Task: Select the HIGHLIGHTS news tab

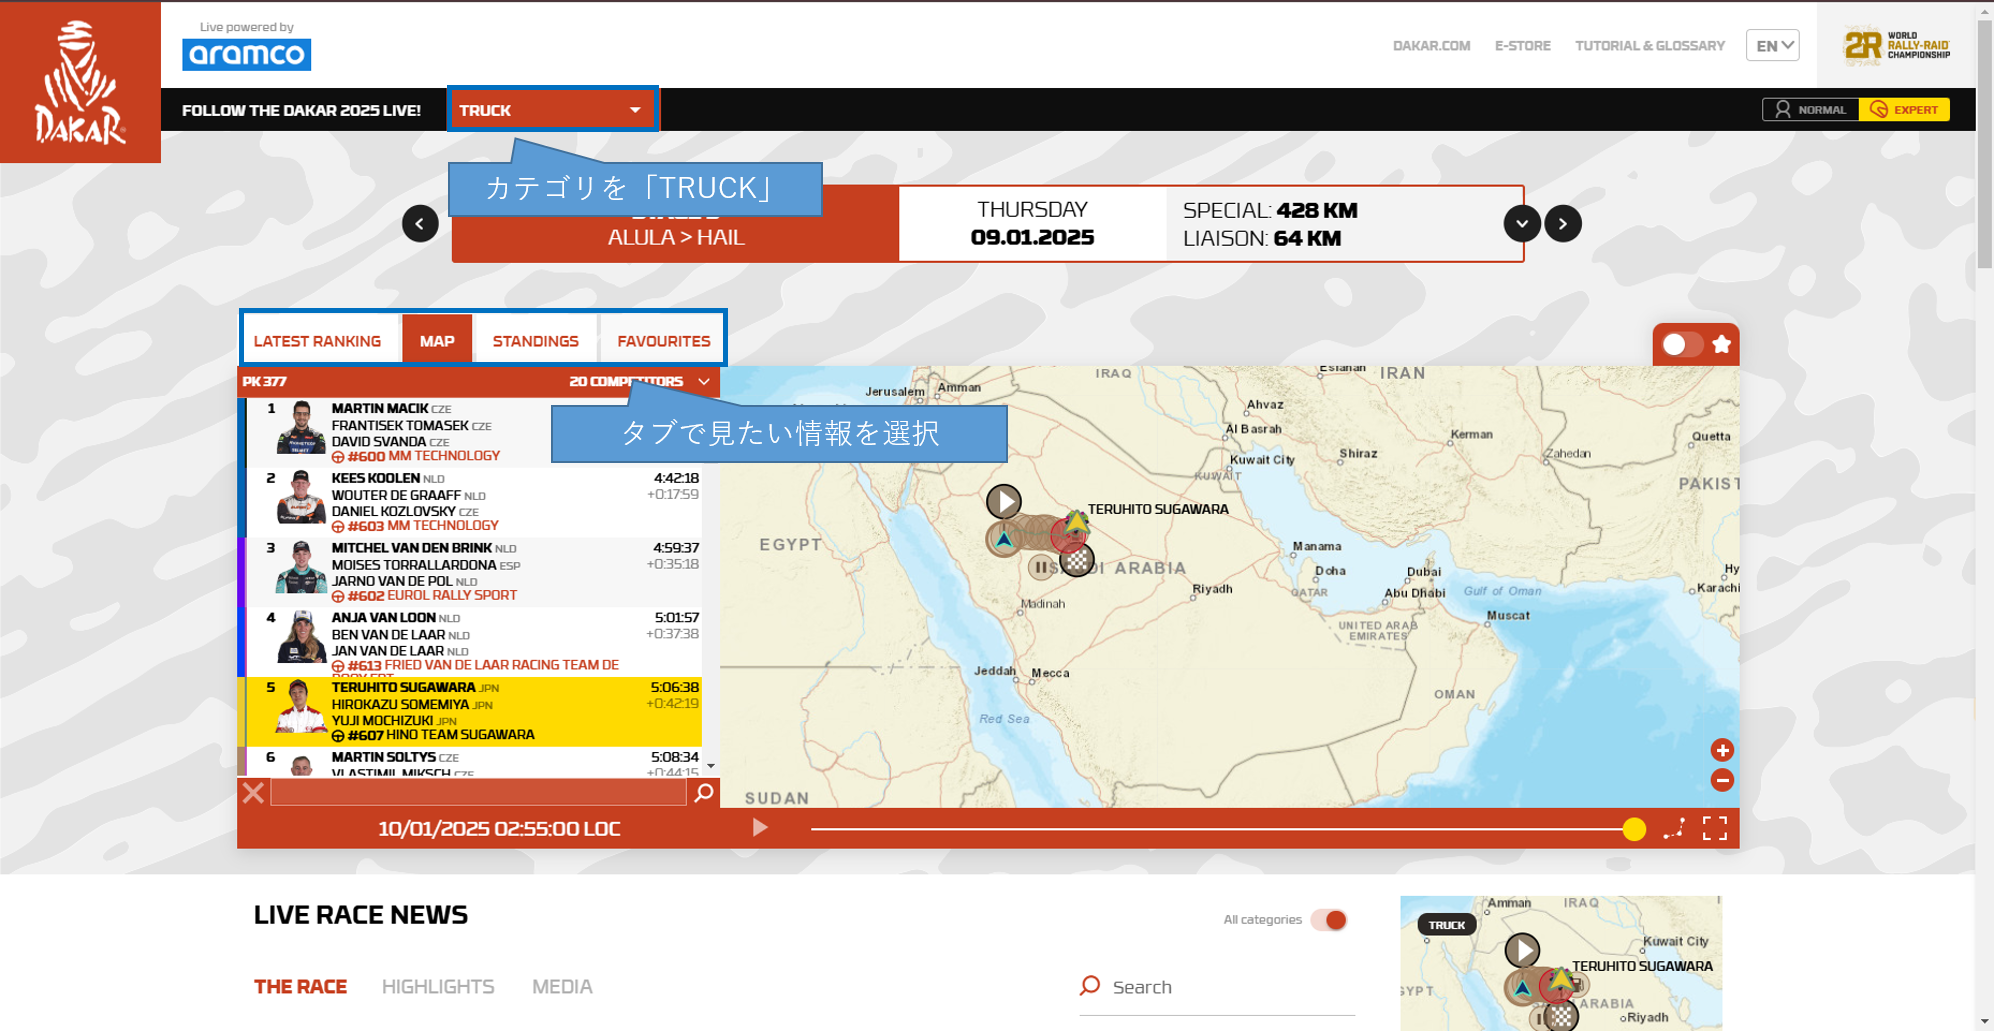Action: (x=438, y=987)
